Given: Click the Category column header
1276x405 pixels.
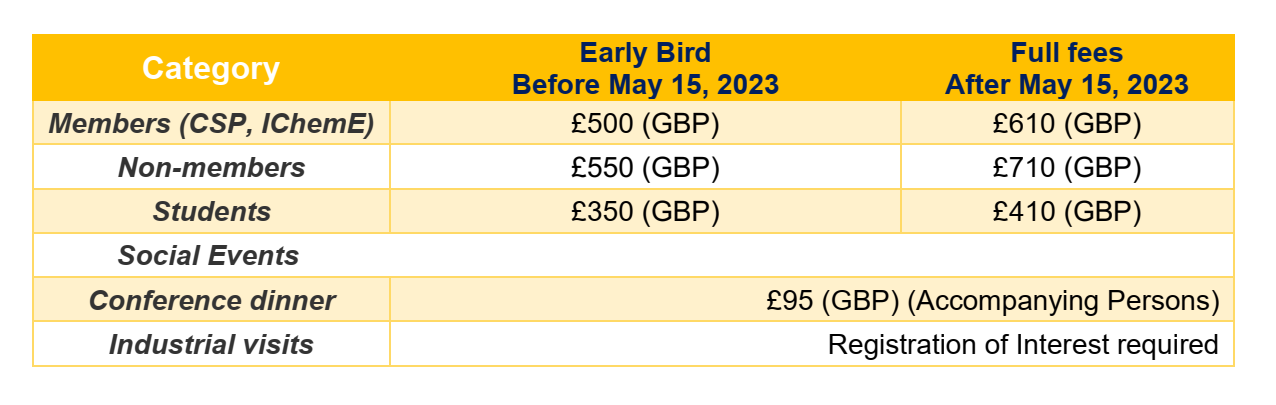Looking at the screenshot, I should (x=211, y=68).
